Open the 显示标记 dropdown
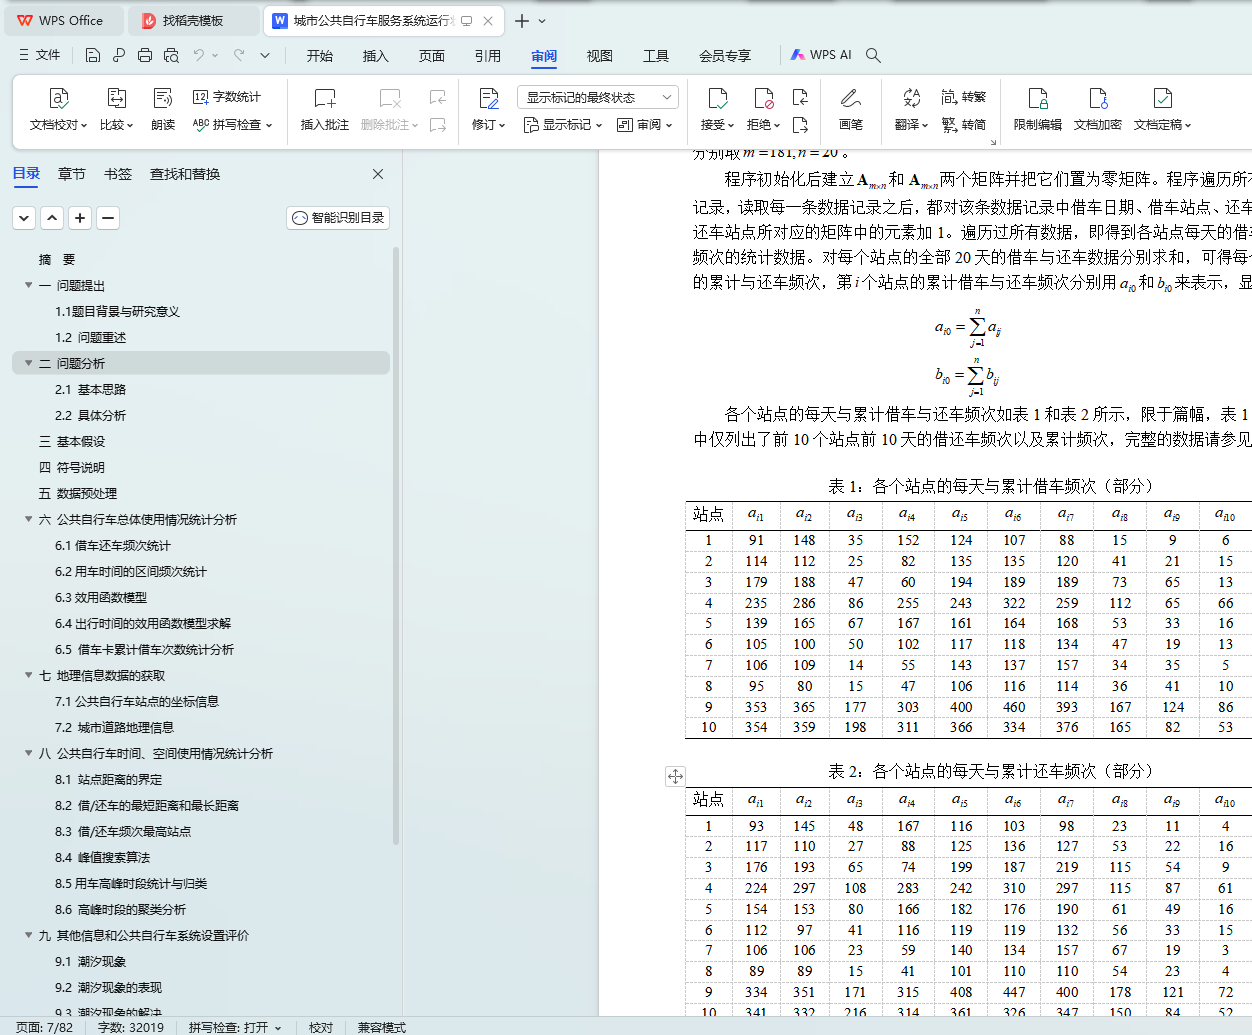The height and width of the screenshot is (1035, 1252). pos(563,125)
